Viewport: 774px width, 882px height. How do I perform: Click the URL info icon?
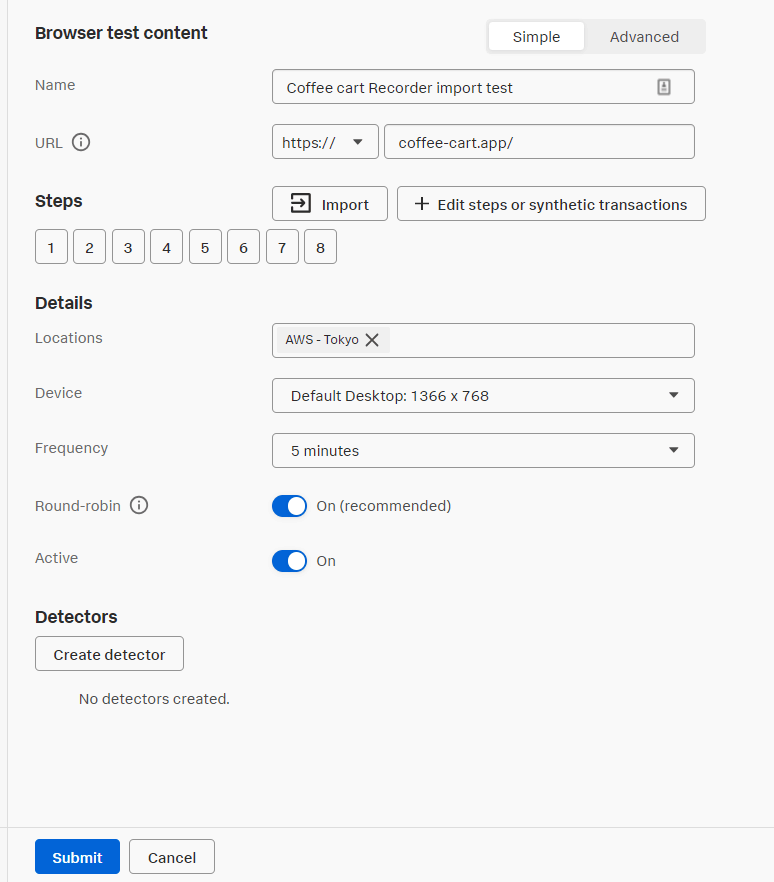click(81, 142)
